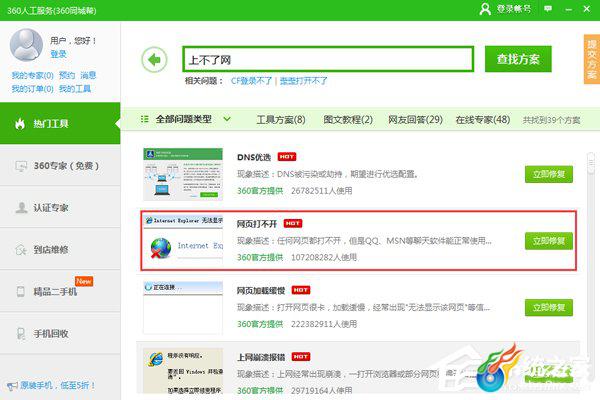The width and height of the screenshot is (600, 400).
Task: Switch to 网友回答(29) tab
Action: (415, 119)
